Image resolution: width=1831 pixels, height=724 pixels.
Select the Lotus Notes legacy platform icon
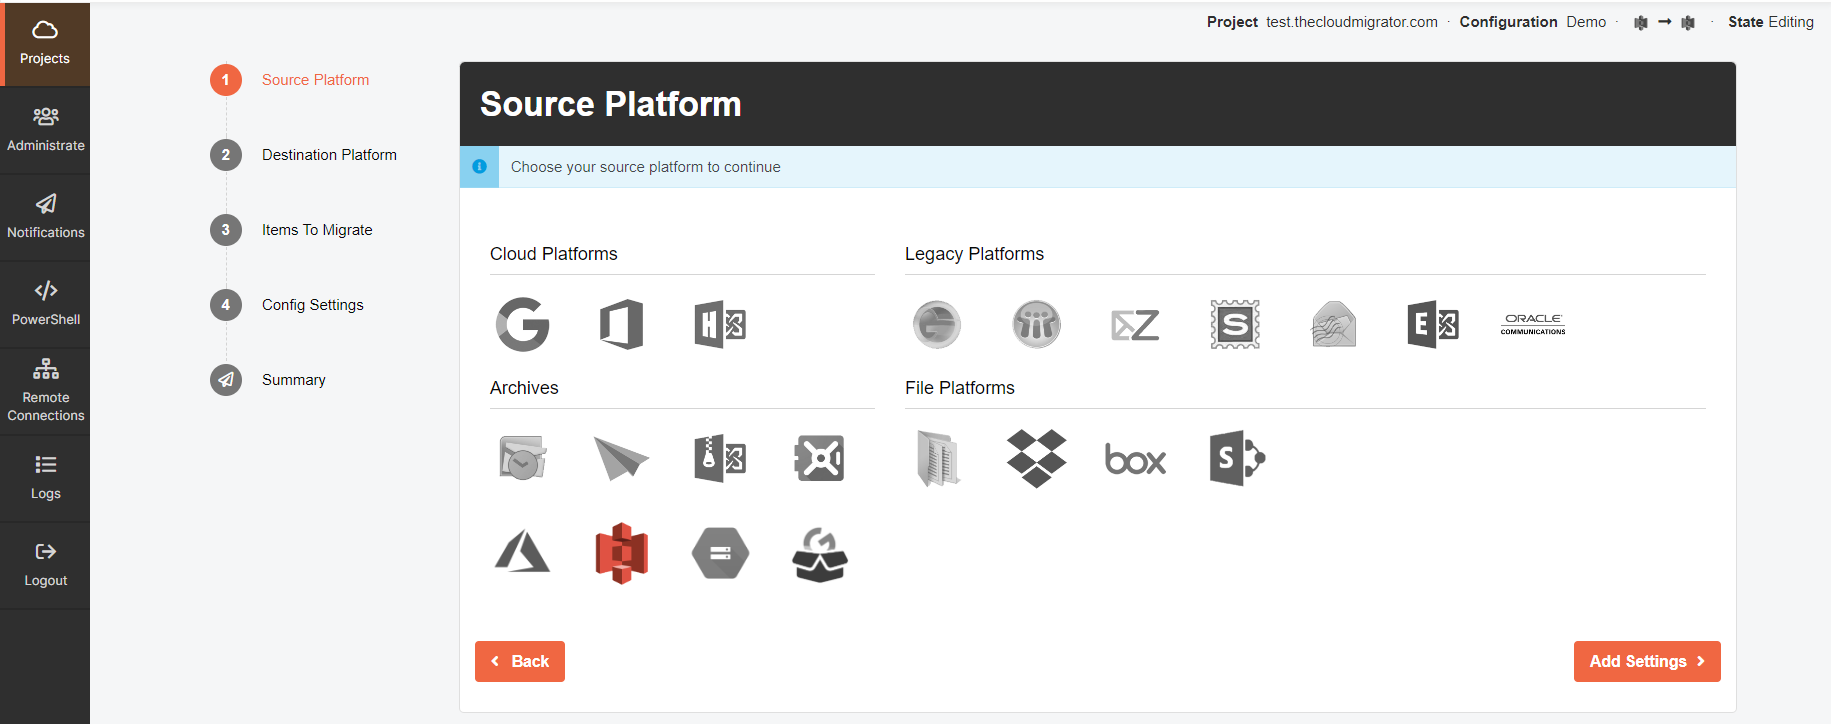(1036, 324)
